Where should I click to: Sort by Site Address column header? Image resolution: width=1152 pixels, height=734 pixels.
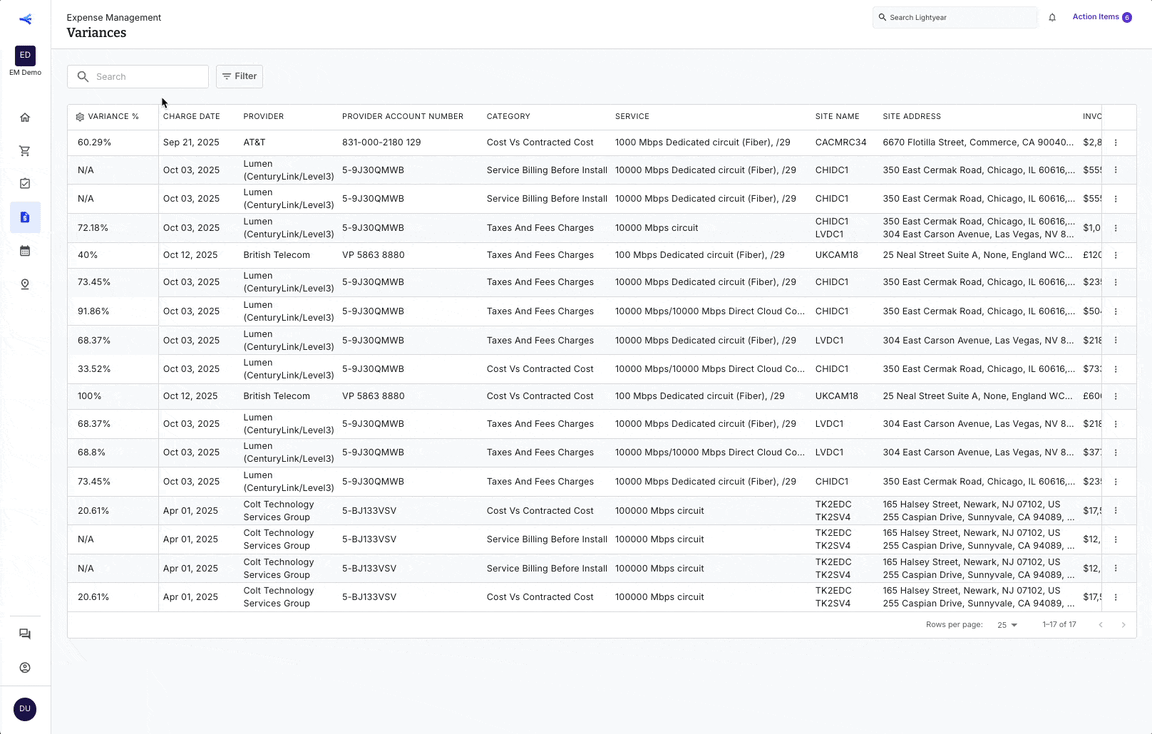coord(912,117)
